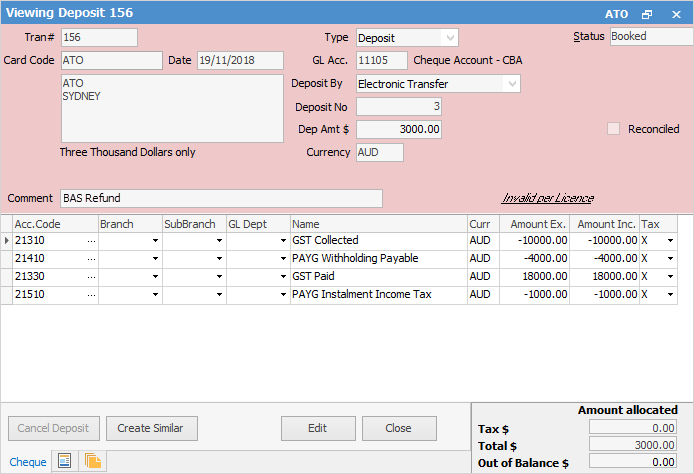Image resolution: width=694 pixels, height=474 pixels.
Task: Click ellipsis lookup for account code 21510
Action: pos(91,295)
